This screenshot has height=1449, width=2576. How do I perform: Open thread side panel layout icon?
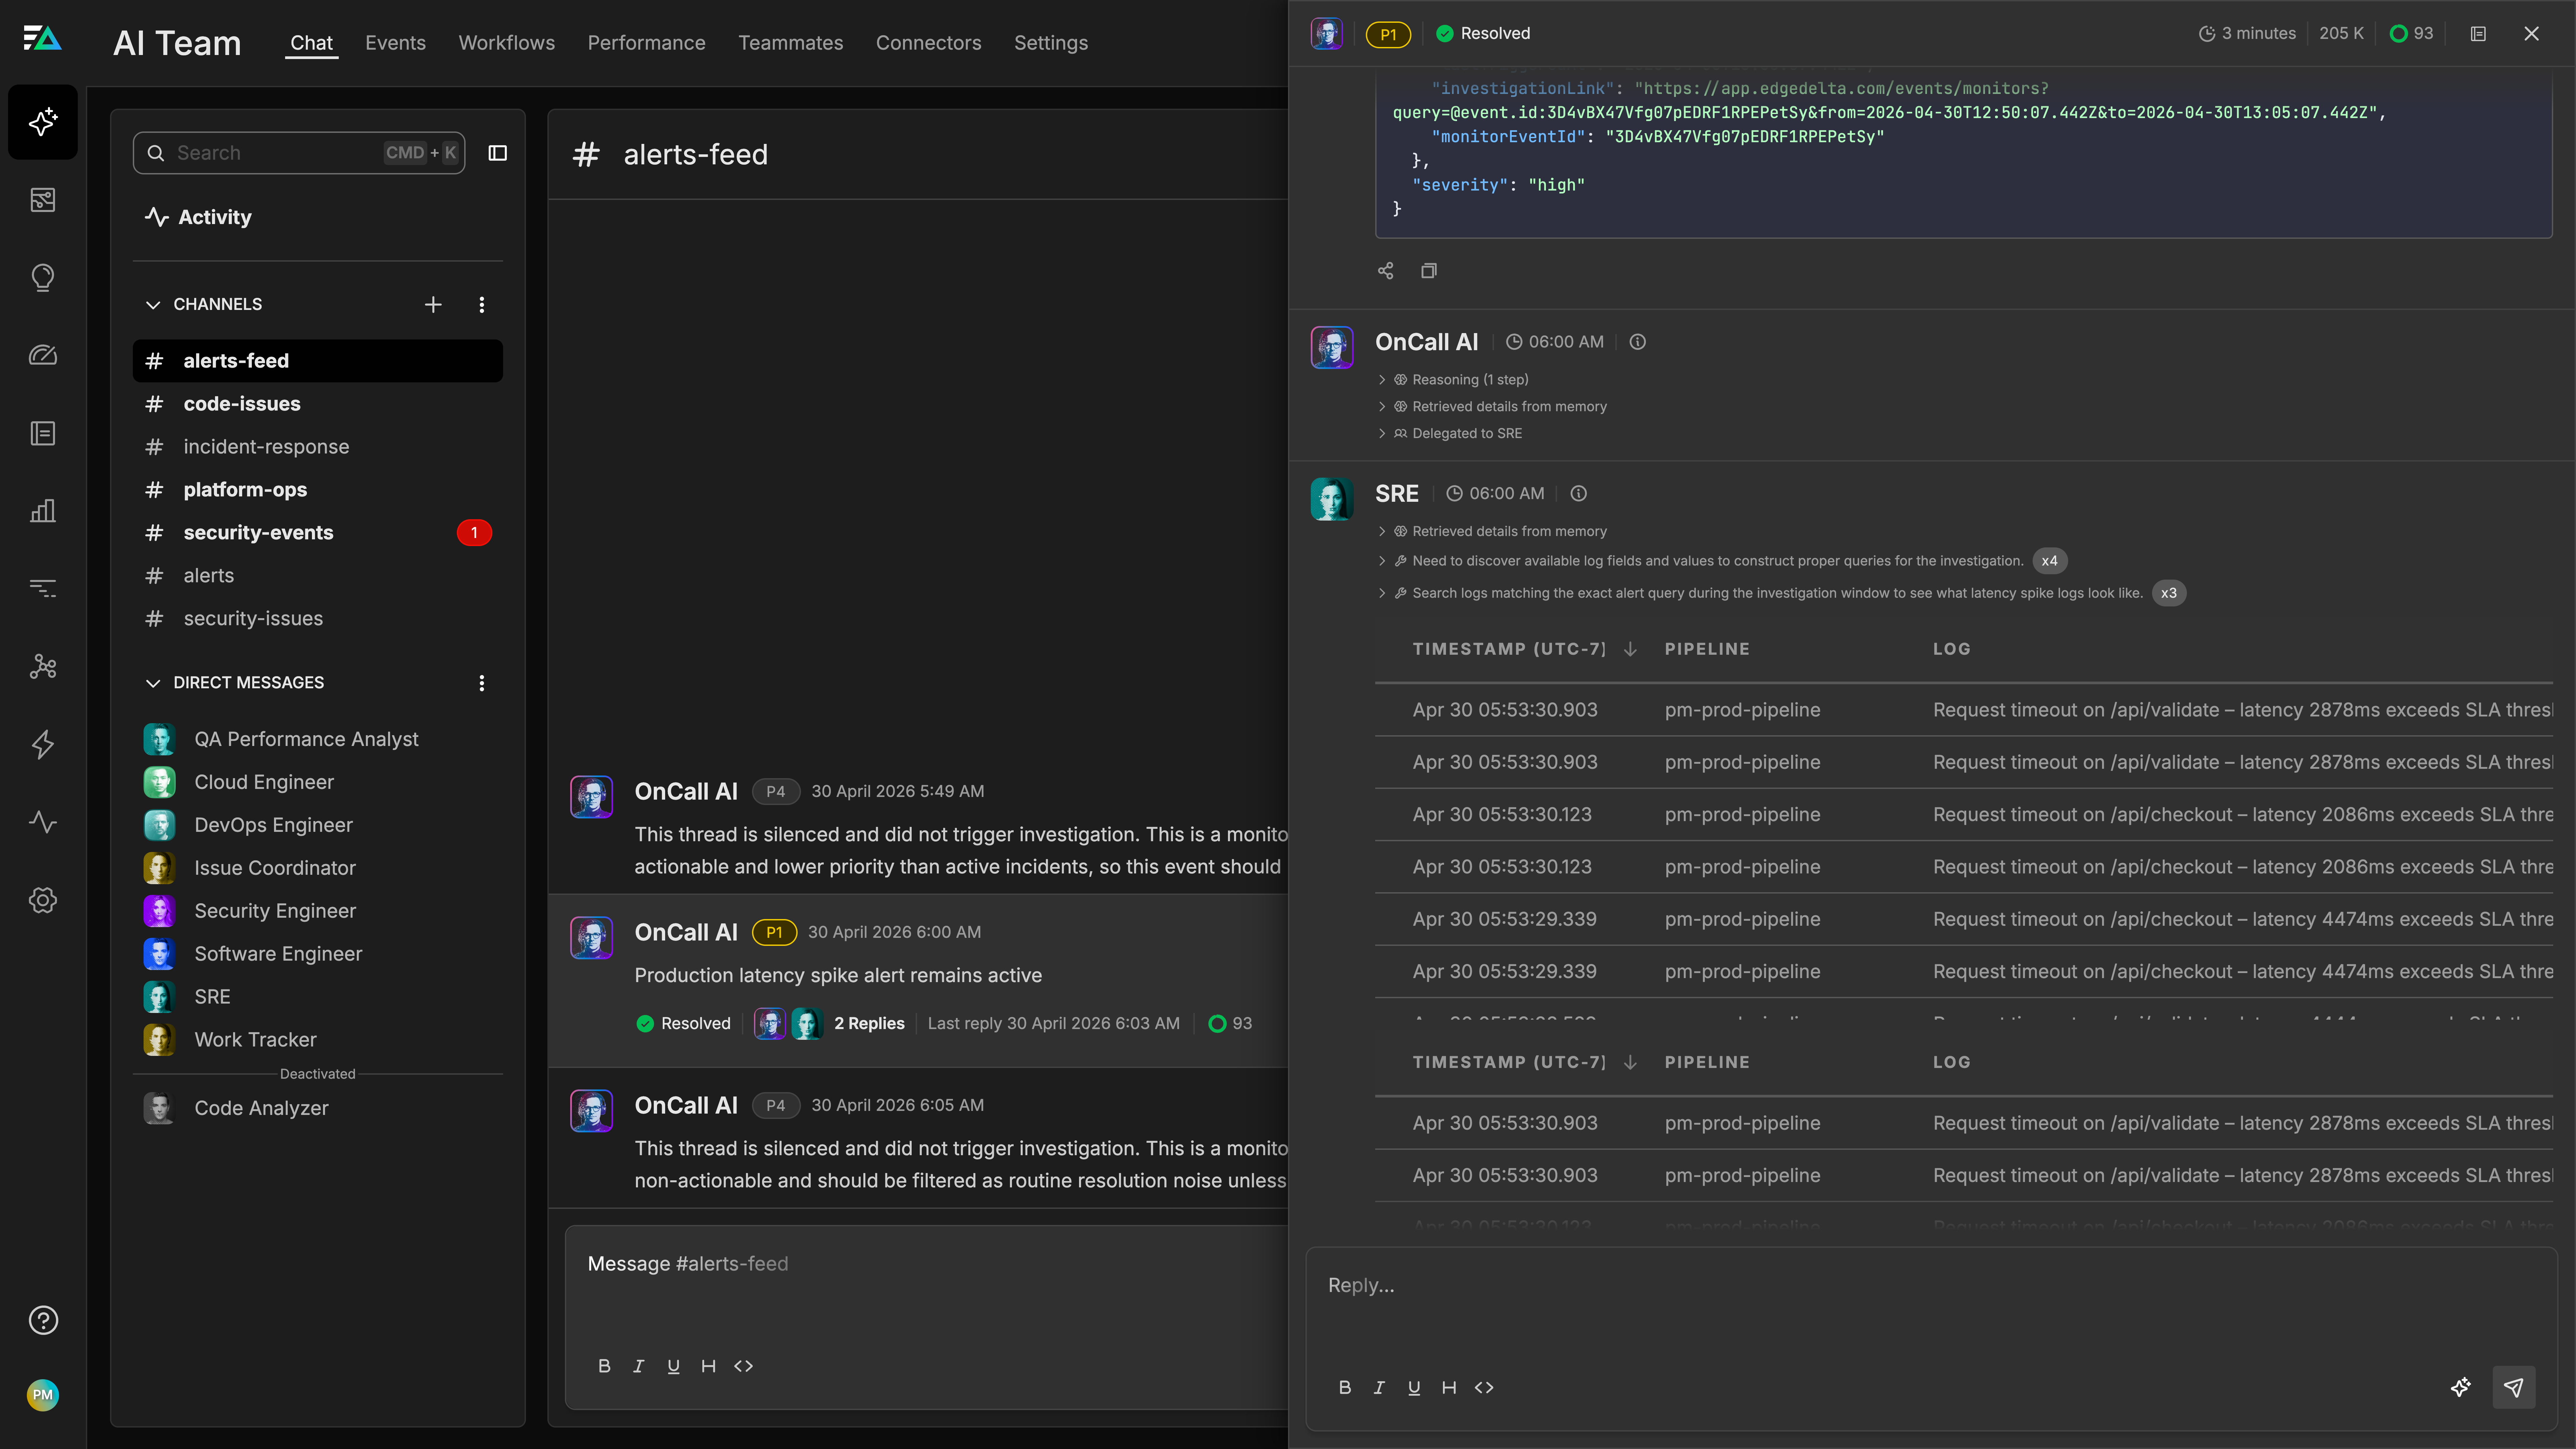click(x=2478, y=34)
